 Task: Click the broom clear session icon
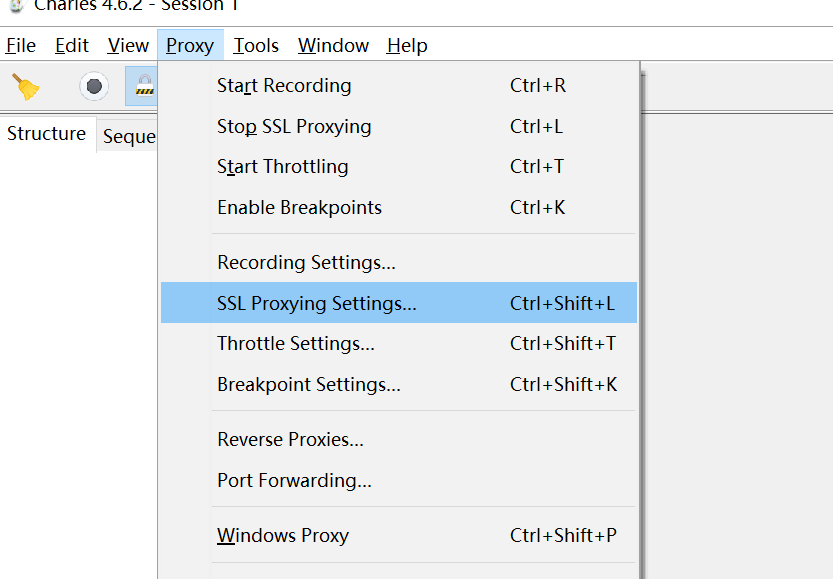tap(26, 87)
